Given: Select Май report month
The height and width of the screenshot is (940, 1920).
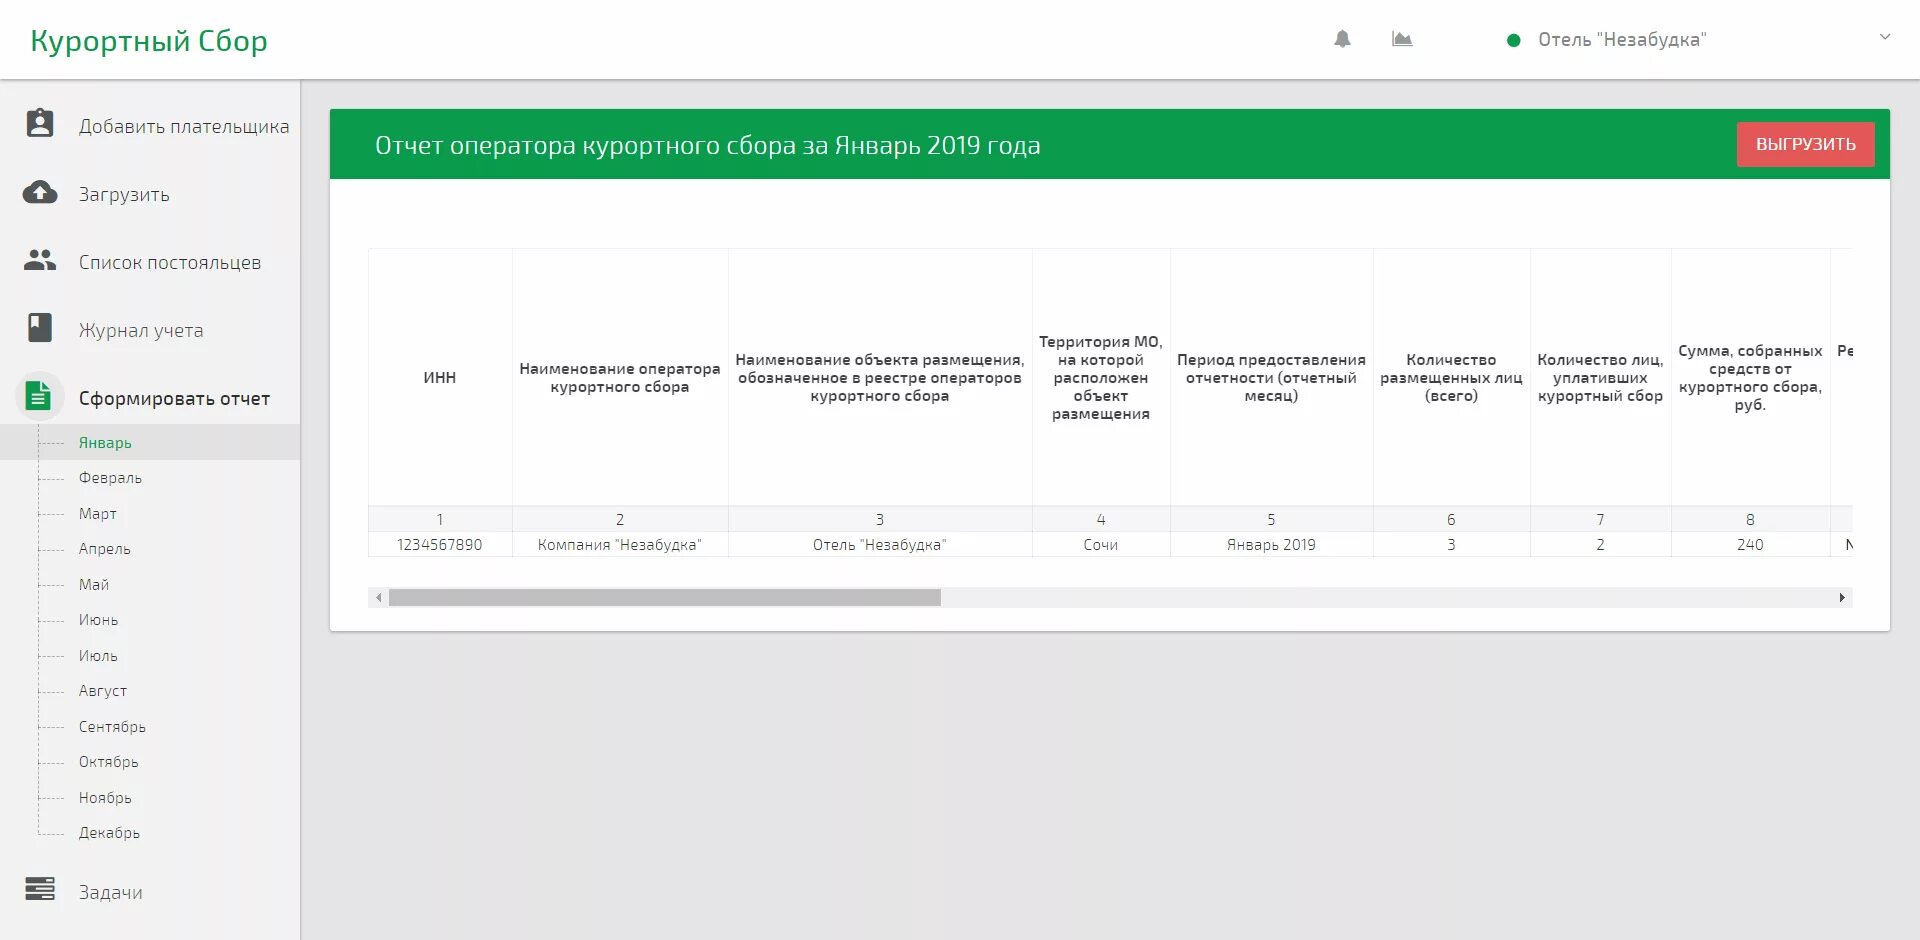Looking at the screenshot, I should (94, 584).
